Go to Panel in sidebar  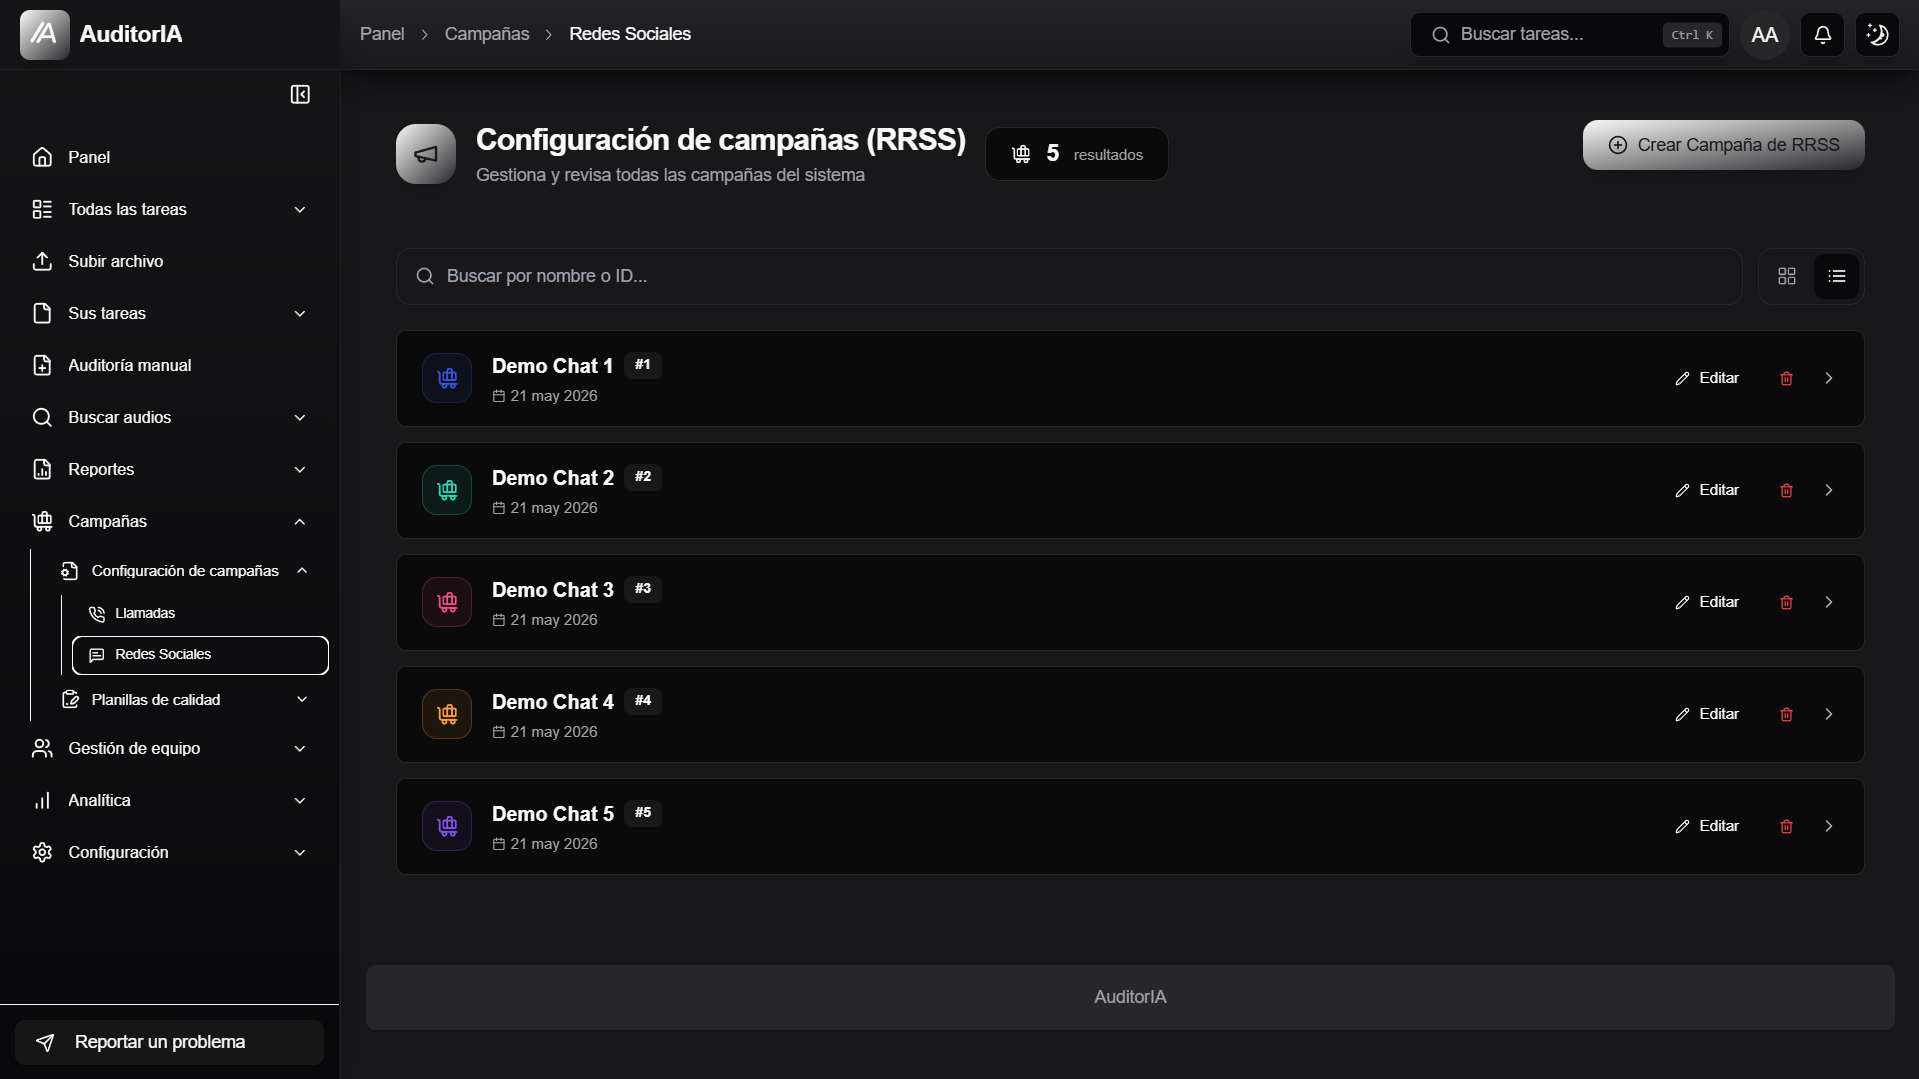click(x=169, y=157)
